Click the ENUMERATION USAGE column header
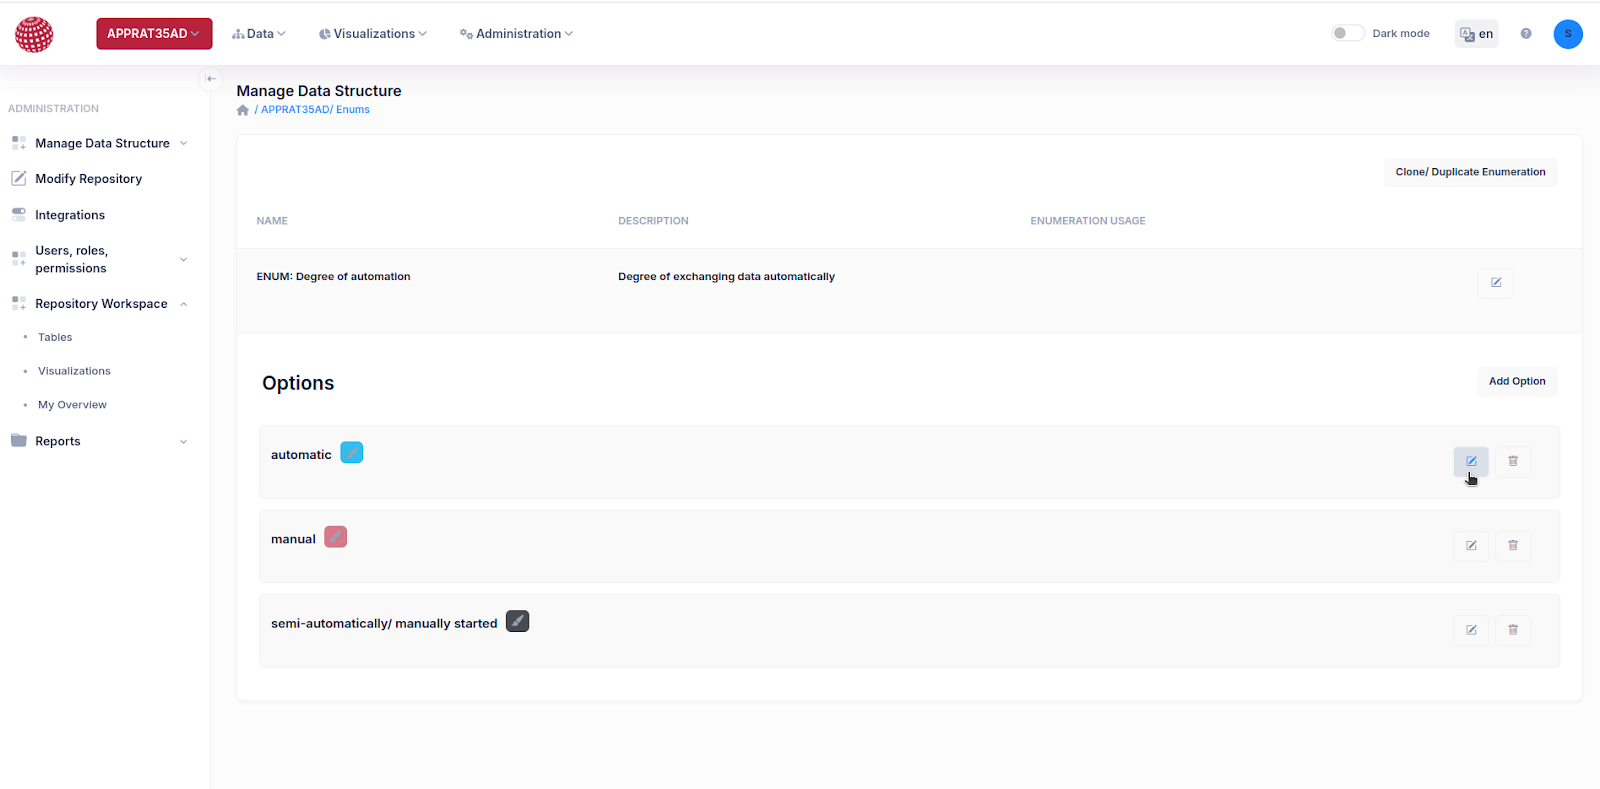The width and height of the screenshot is (1600, 789). click(x=1088, y=221)
